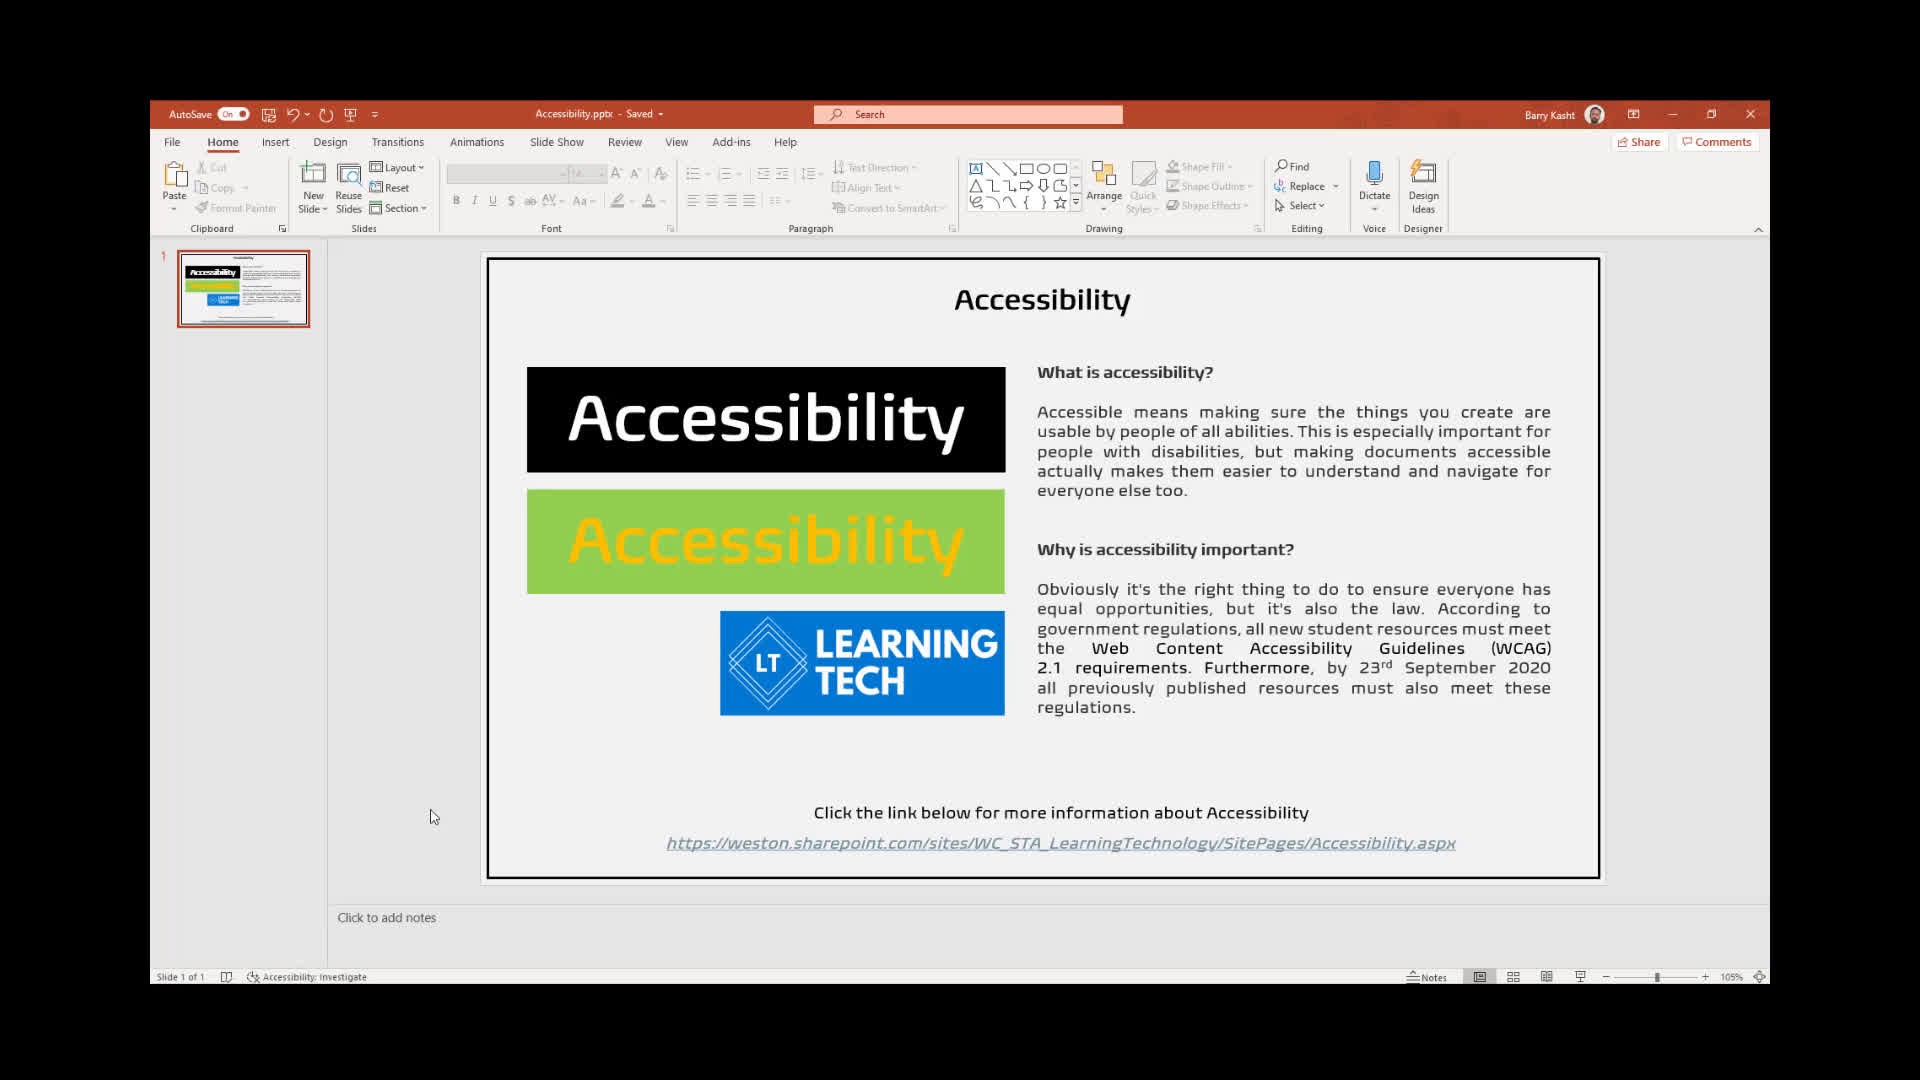
Task: Click Accessibility: Investigate in status bar
Action: pyautogui.click(x=307, y=977)
